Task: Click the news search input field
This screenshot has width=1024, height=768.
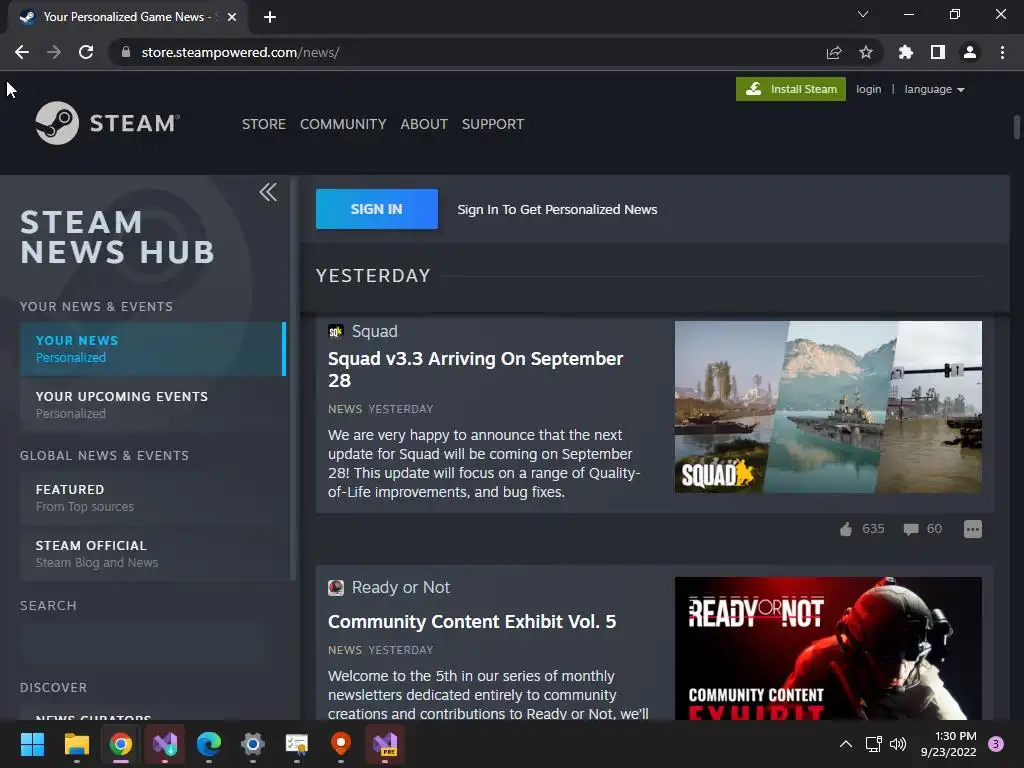Action: (142, 643)
